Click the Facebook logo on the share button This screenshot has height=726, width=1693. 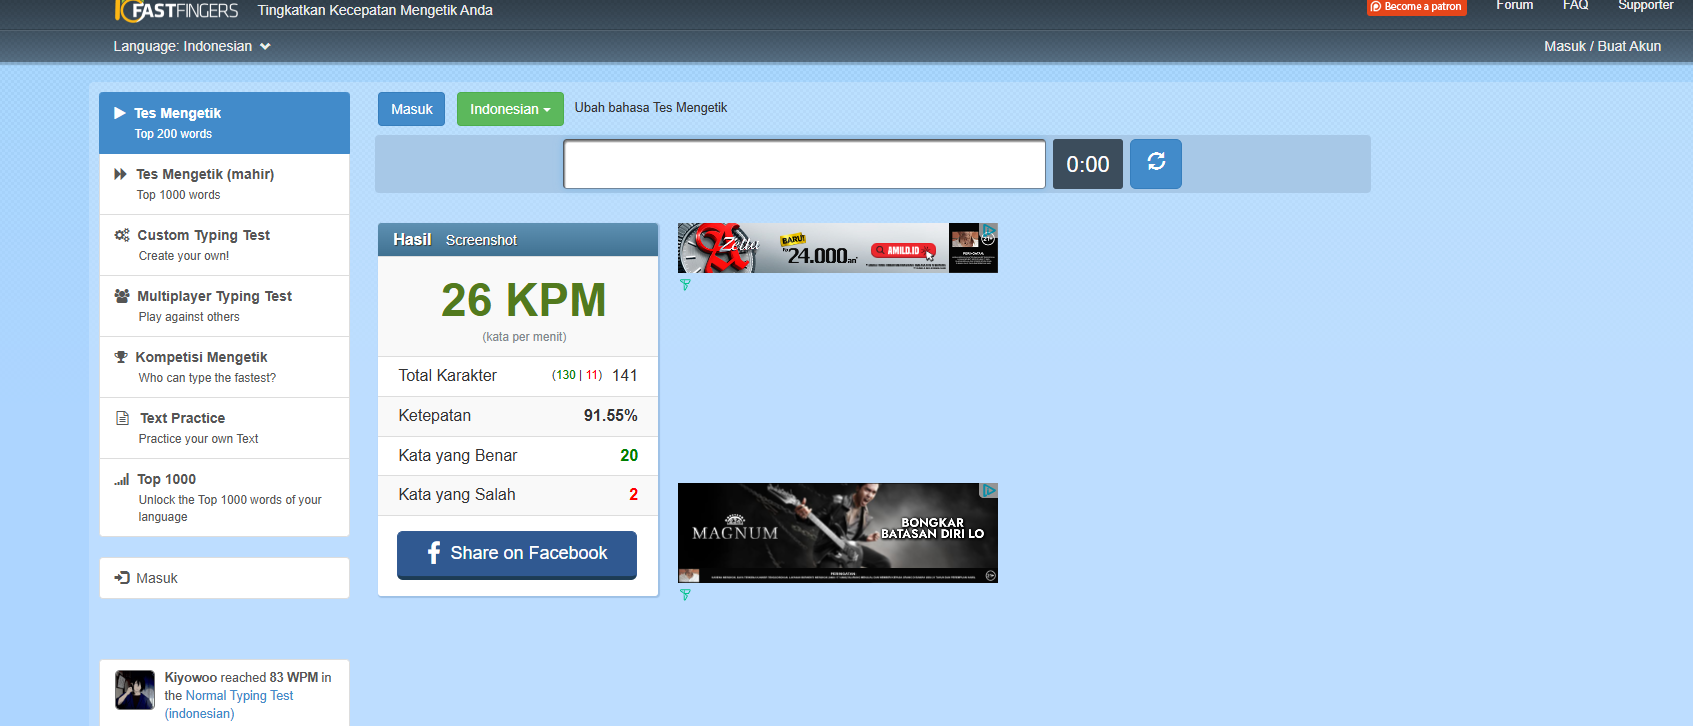[x=434, y=553]
